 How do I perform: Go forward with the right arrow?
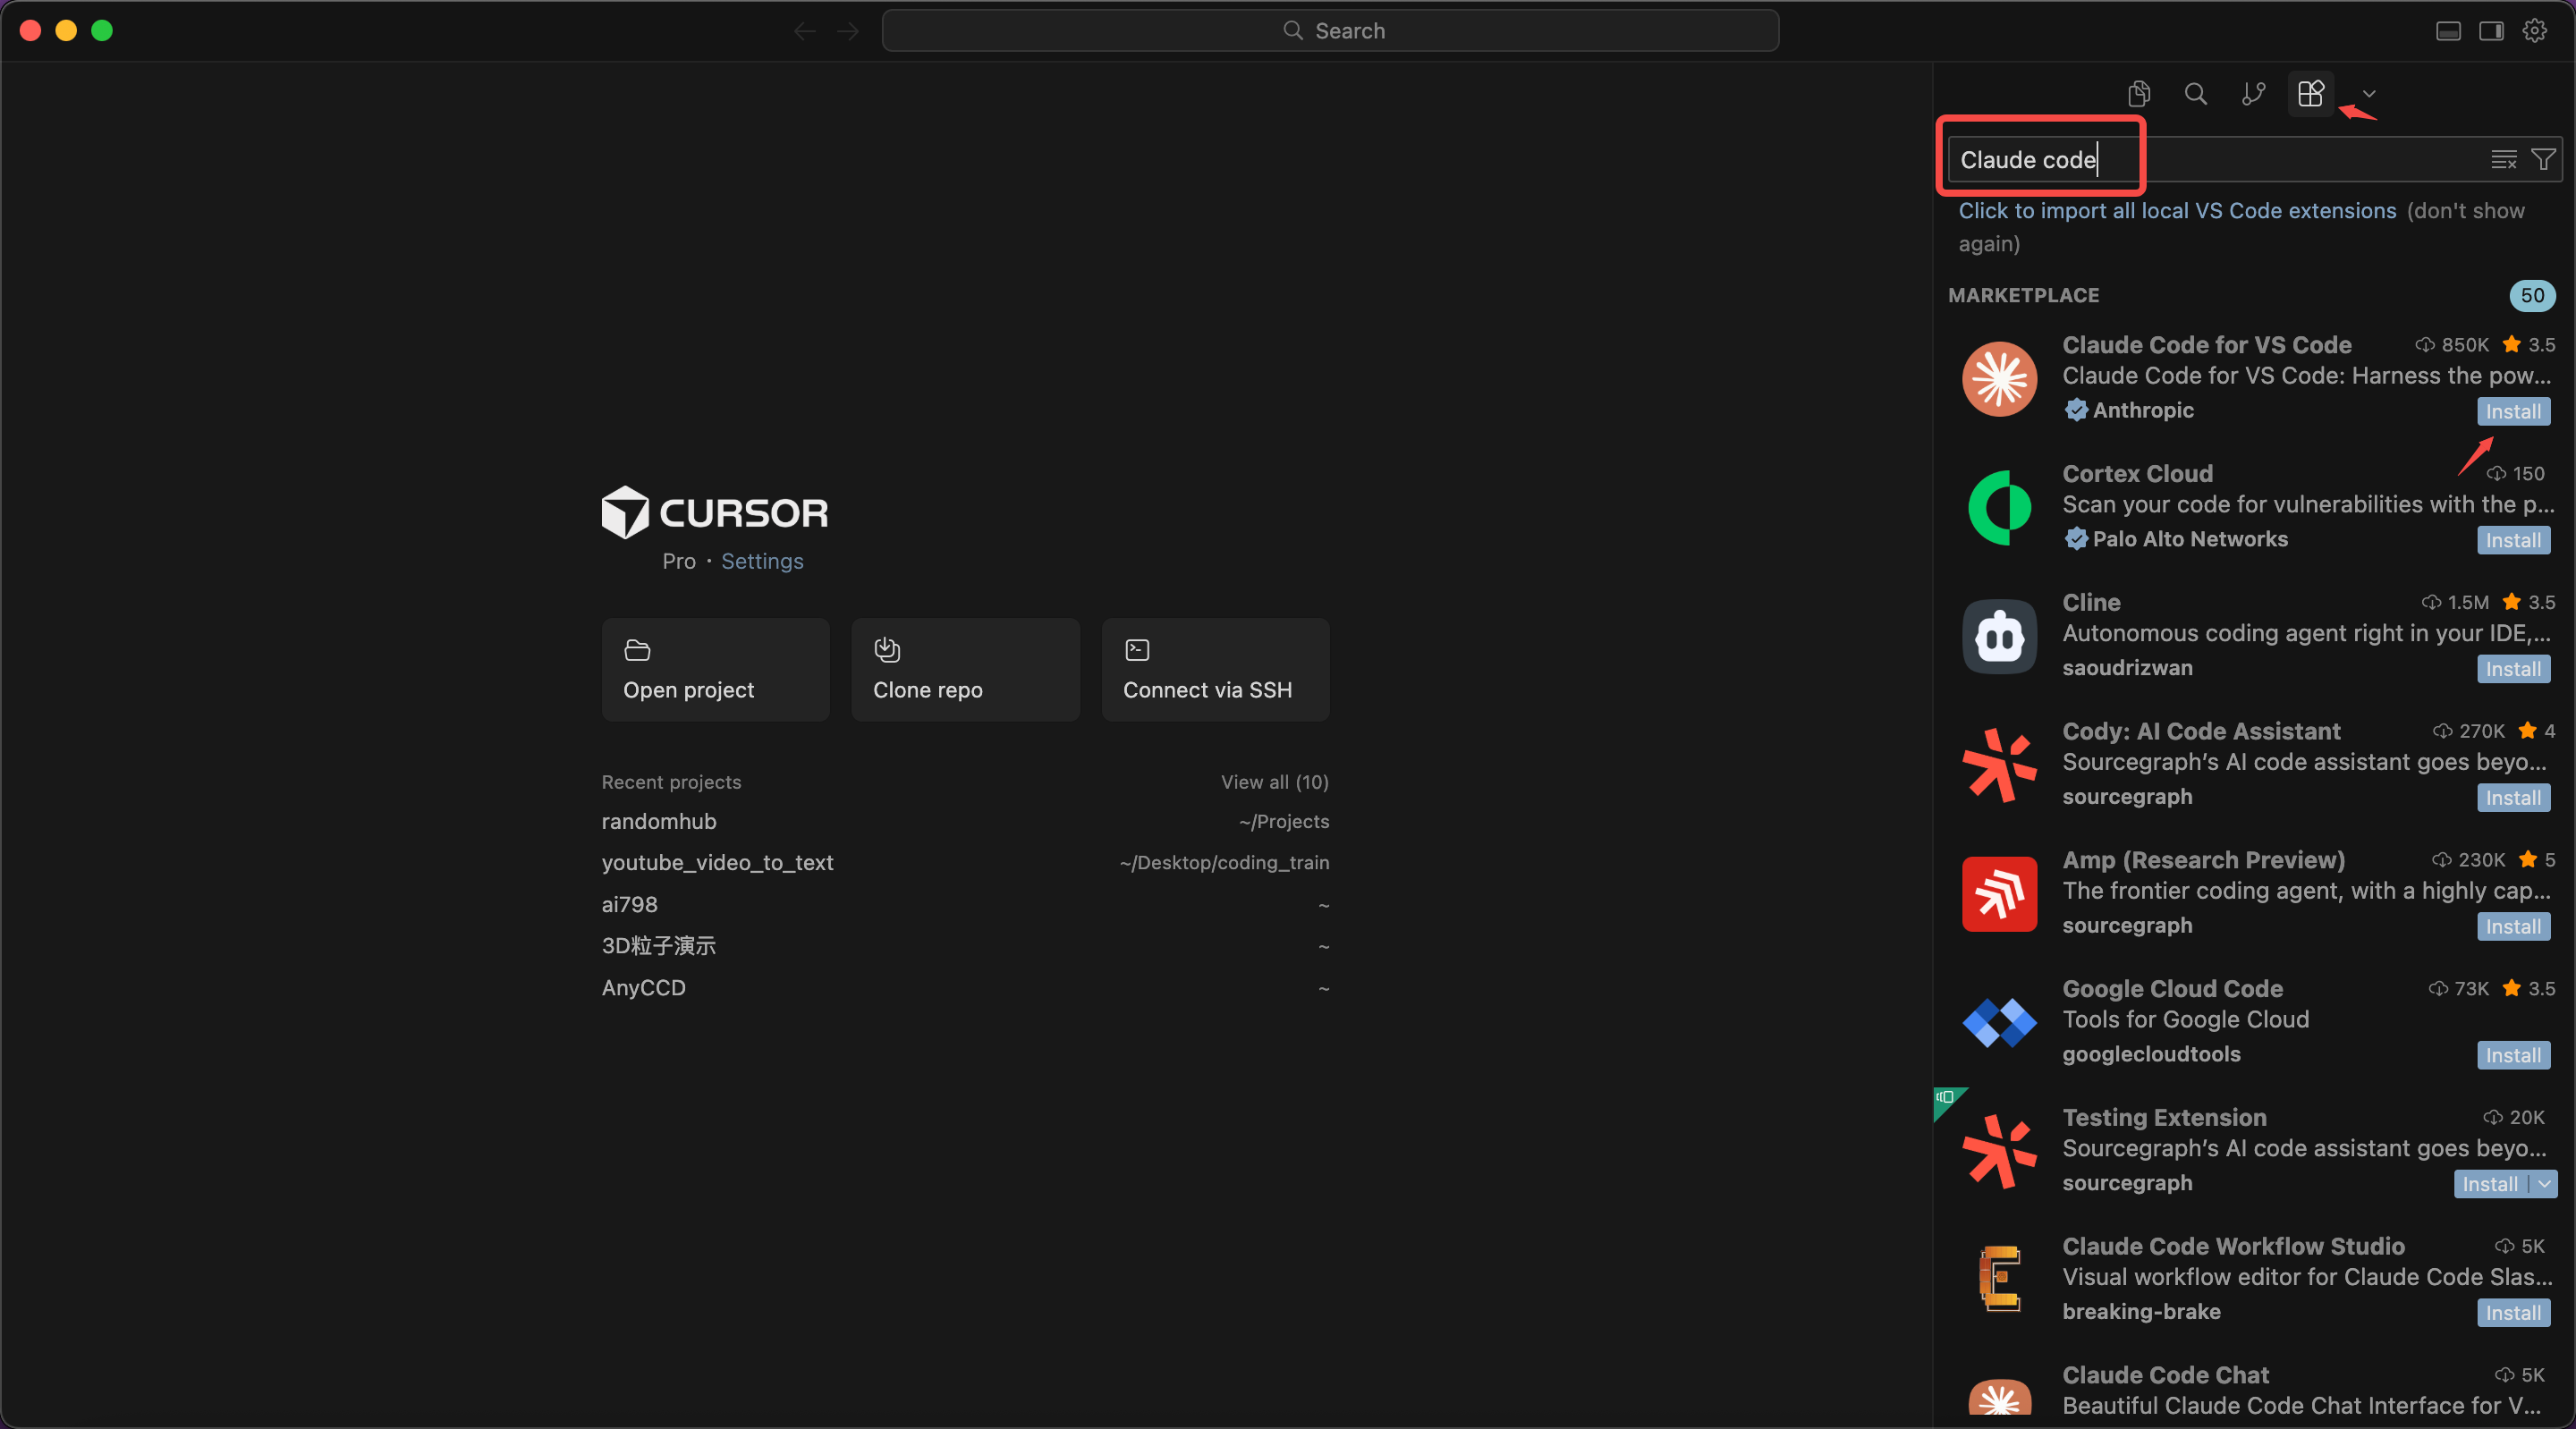848,31
